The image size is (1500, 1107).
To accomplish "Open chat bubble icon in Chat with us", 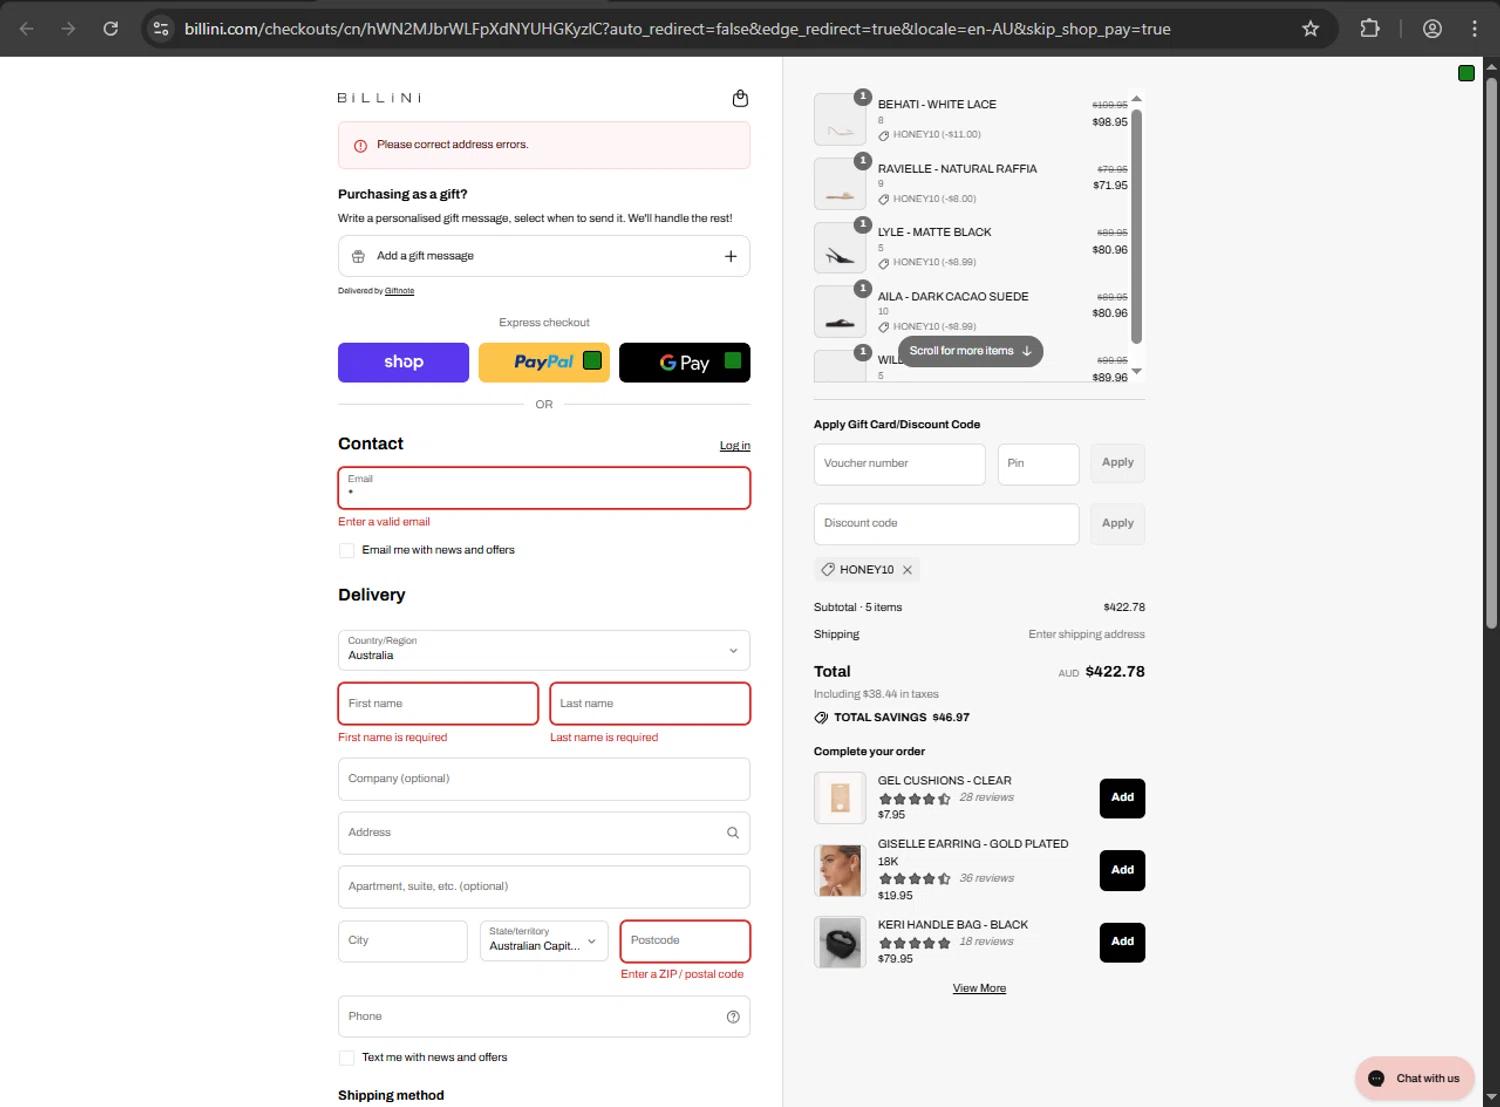I will tap(1376, 1078).
